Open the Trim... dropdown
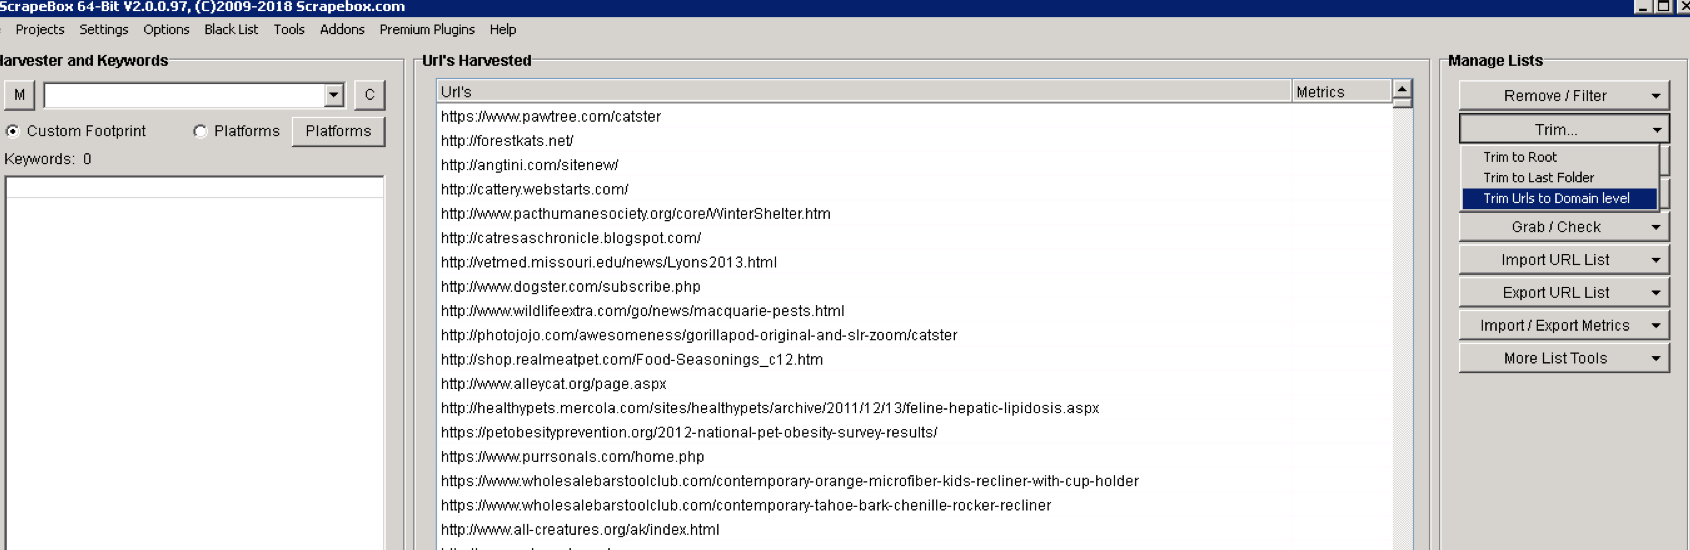The image size is (1690, 550). click(1564, 130)
